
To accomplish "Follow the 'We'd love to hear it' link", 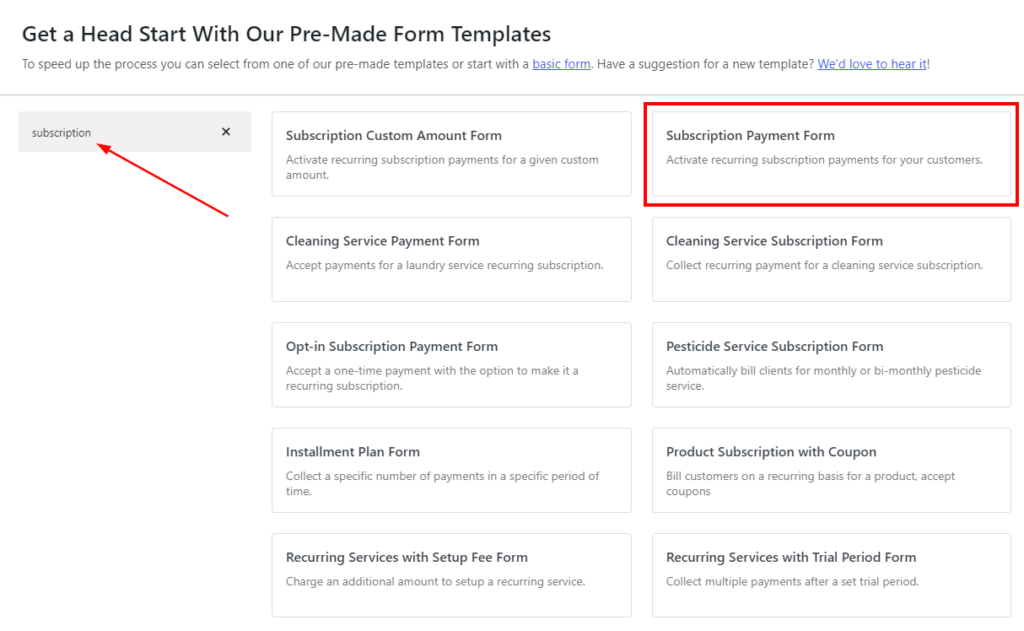I will tap(872, 64).
